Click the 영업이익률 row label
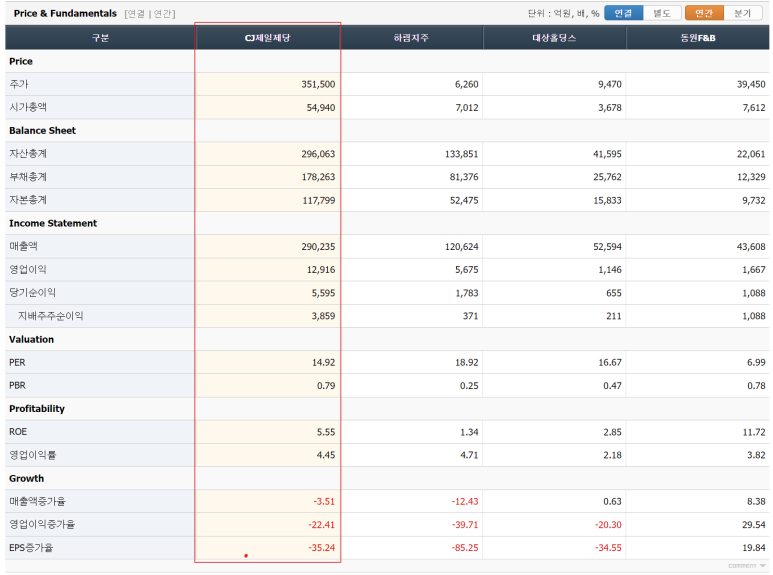The height and width of the screenshot is (575, 773). 33,455
